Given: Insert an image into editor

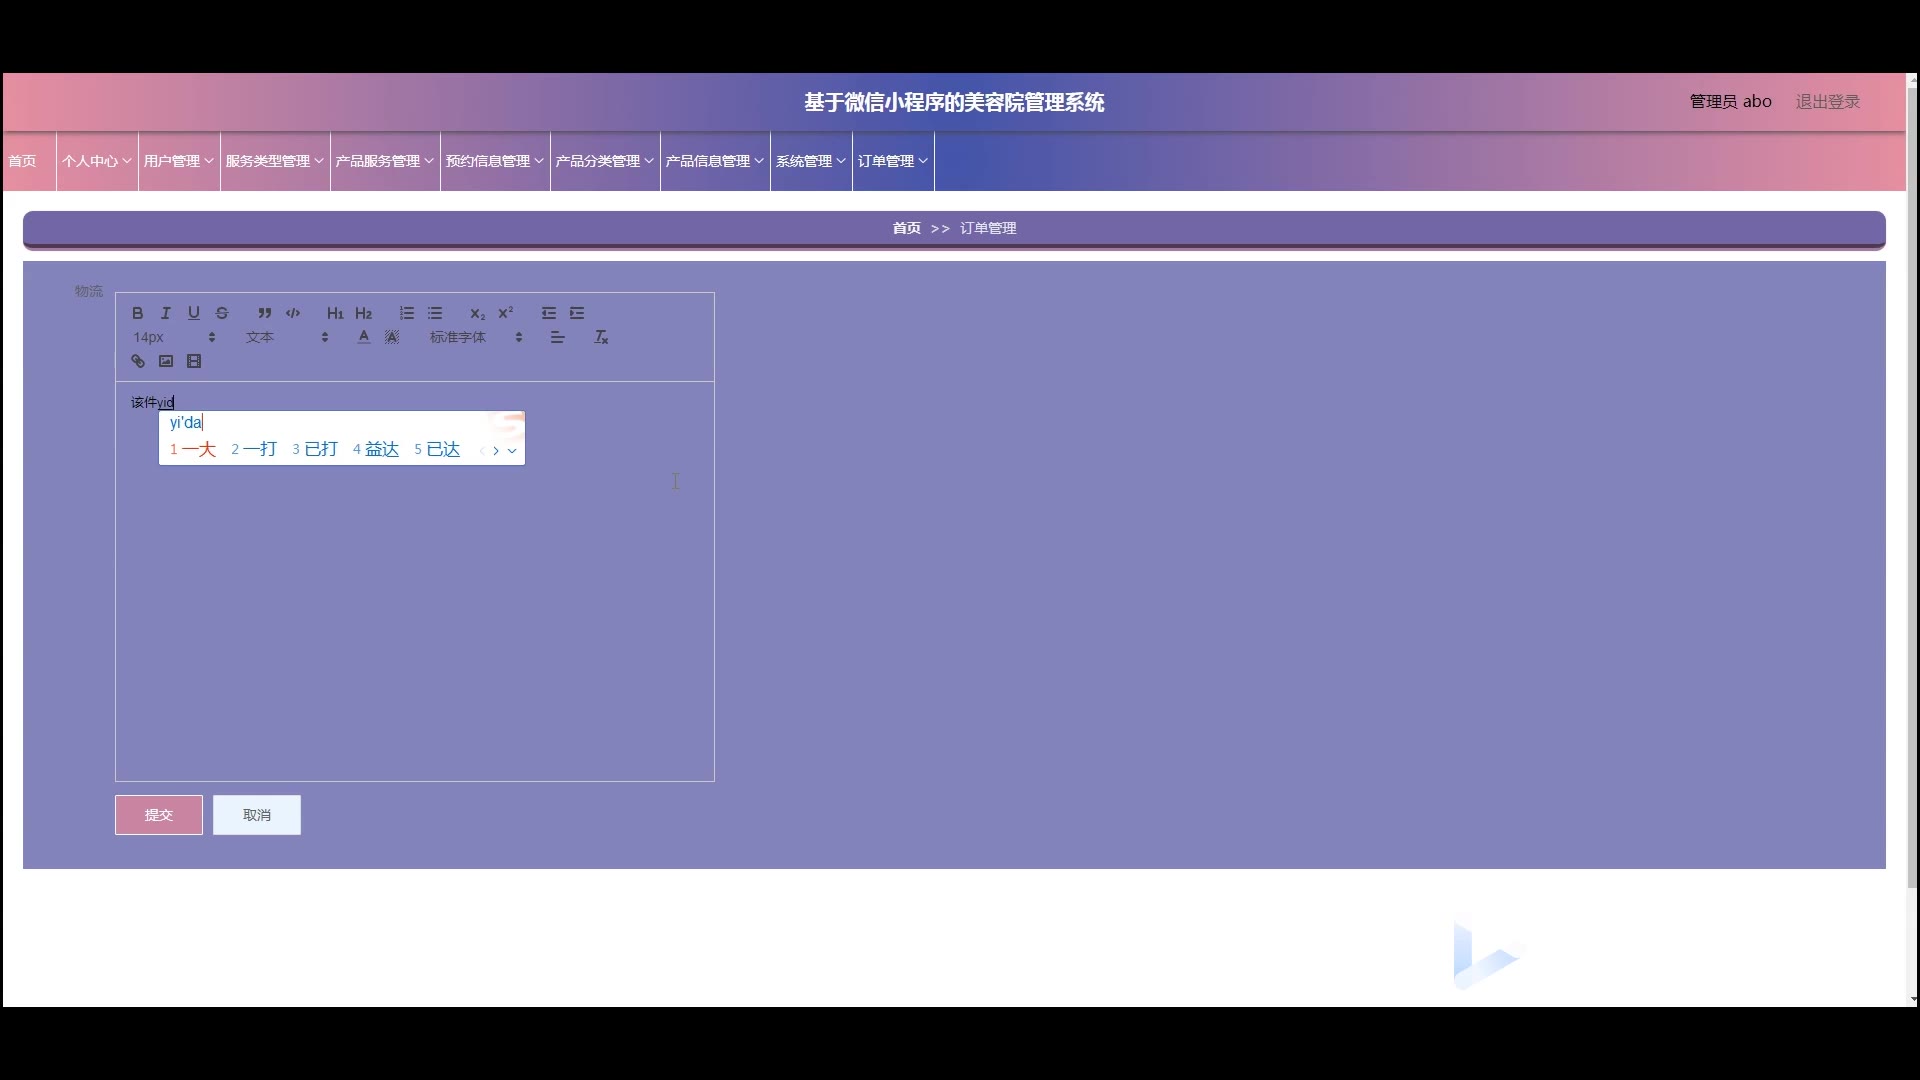Looking at the screenshot, I should click(x=166, y=361).
